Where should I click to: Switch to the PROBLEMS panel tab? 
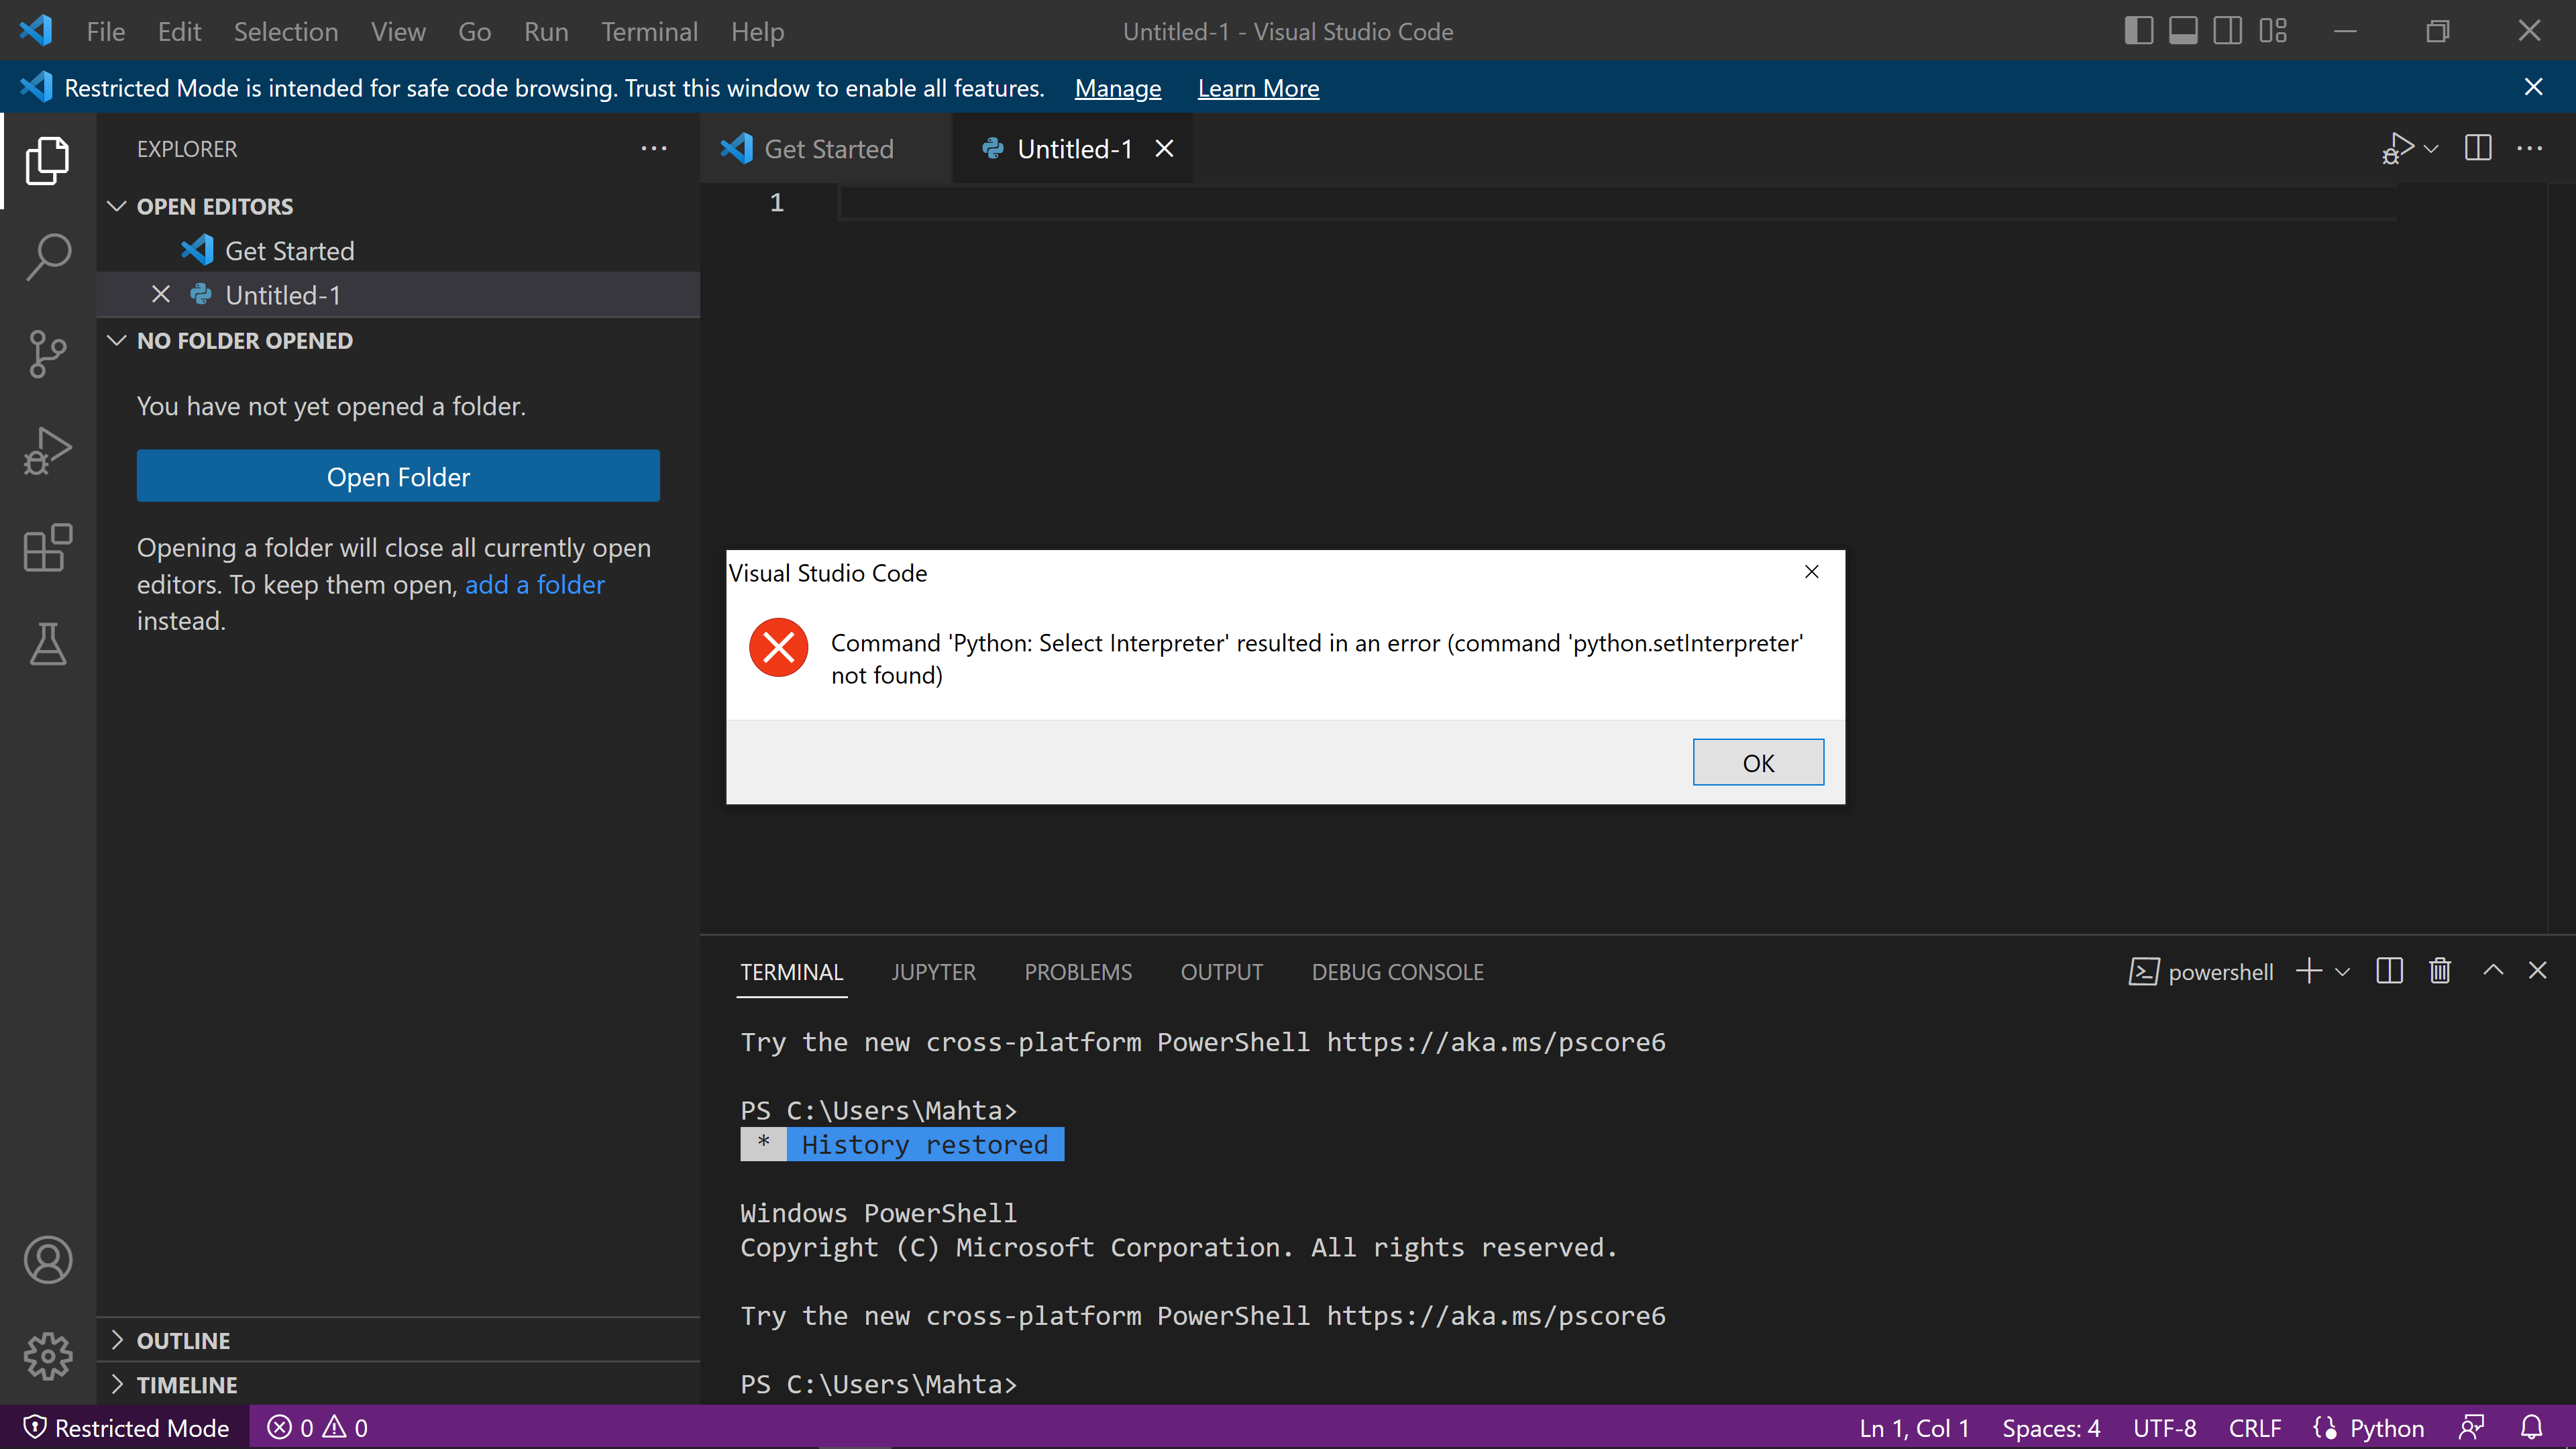1078,972
